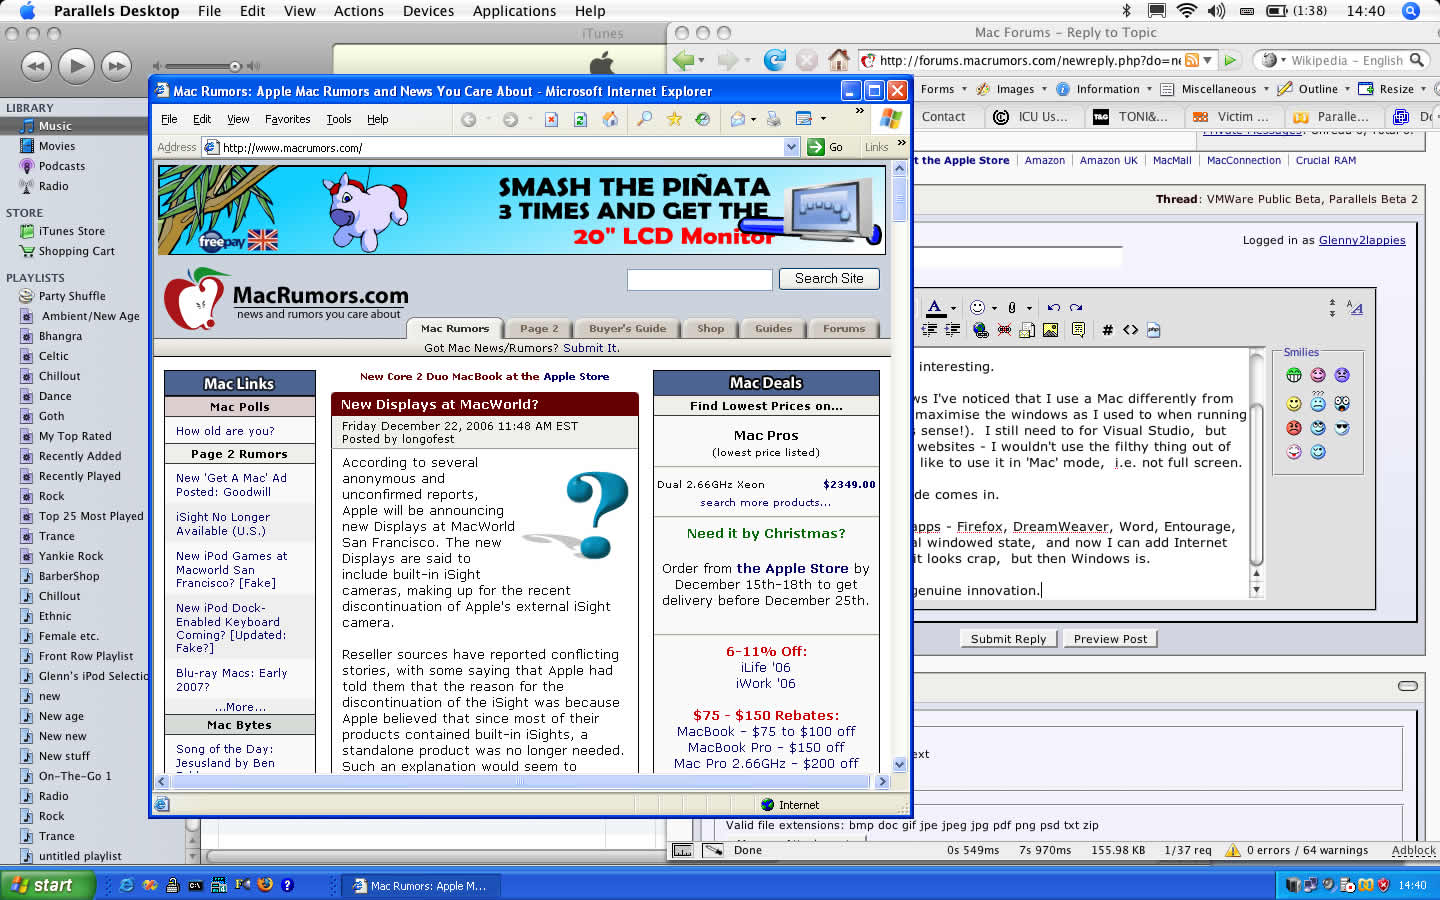
Task: Switch to the Buyer's Guide tab
Action: point(627,328)
